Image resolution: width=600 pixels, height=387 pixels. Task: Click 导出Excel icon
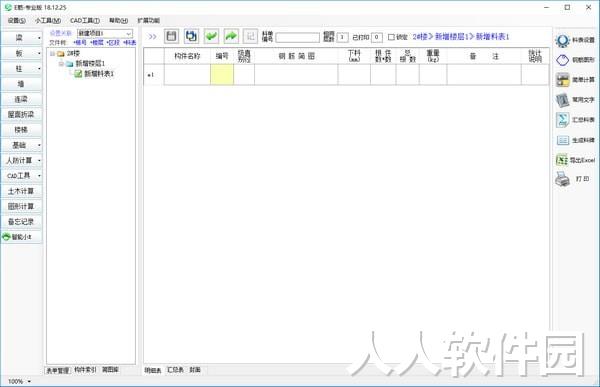pyautogui.click(x=562, y=160)
